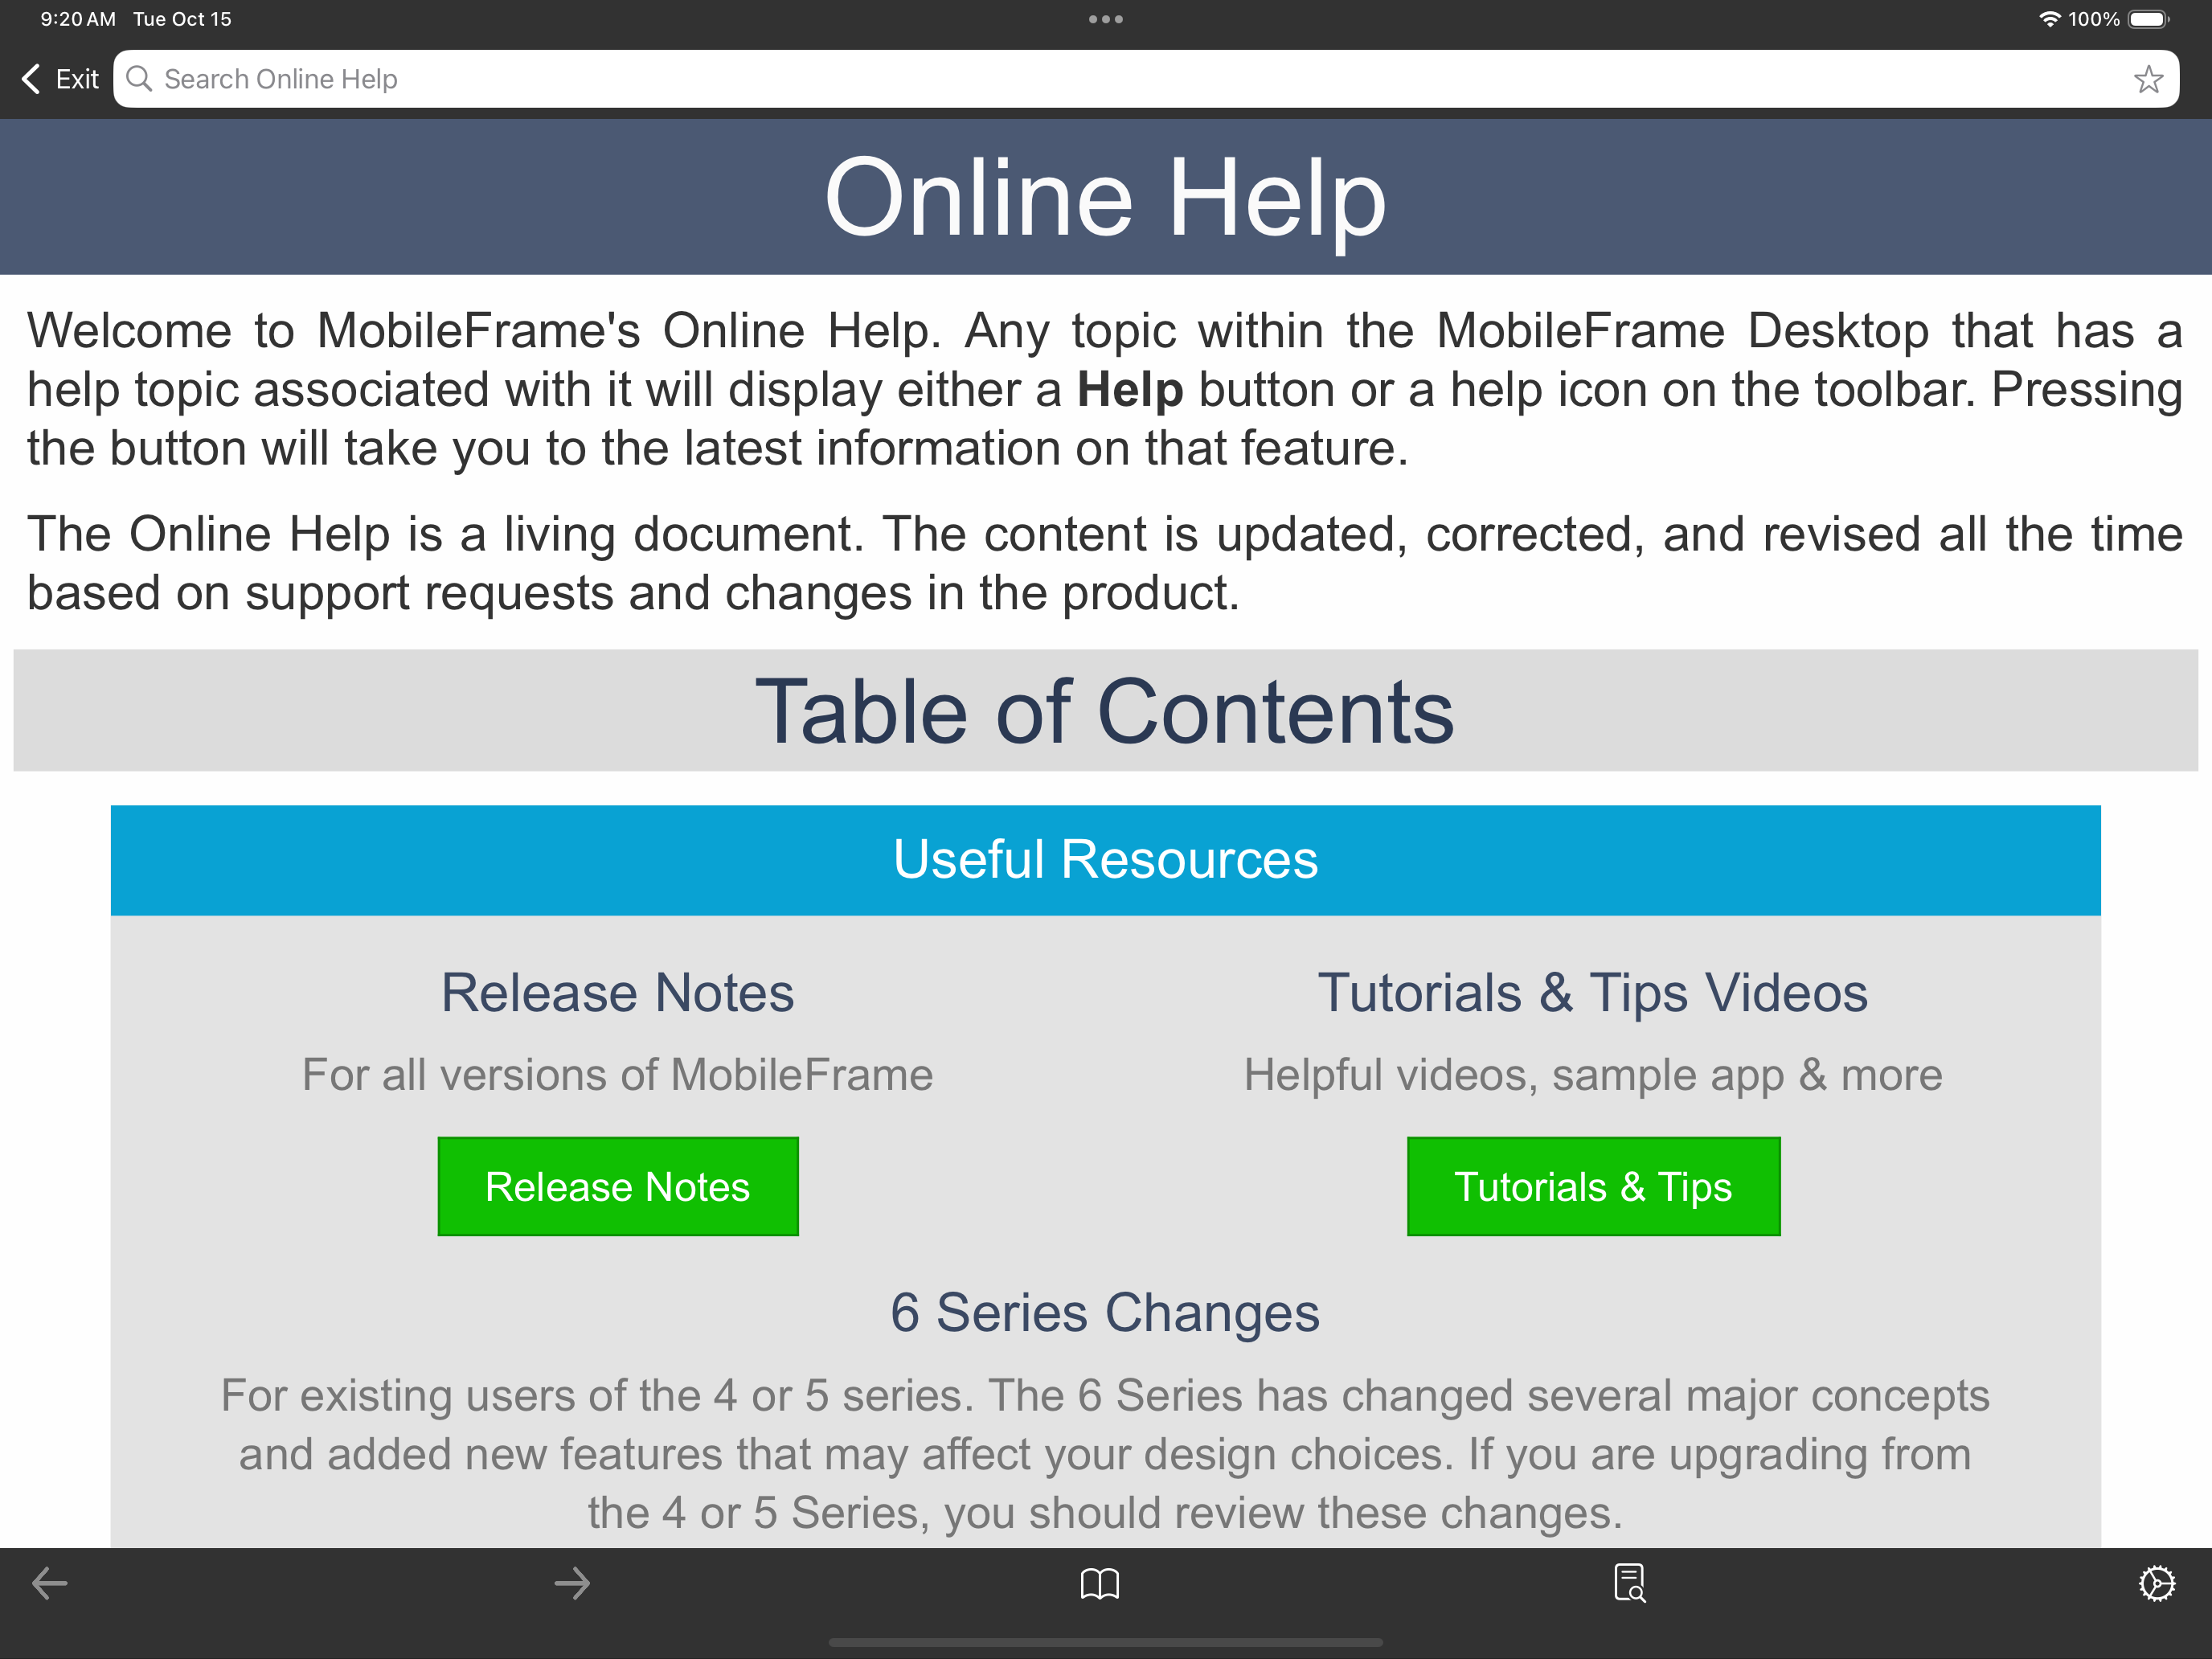Open settings gear icon in bottom bar
Screen dimensions: 2212x1659
2156,1583
